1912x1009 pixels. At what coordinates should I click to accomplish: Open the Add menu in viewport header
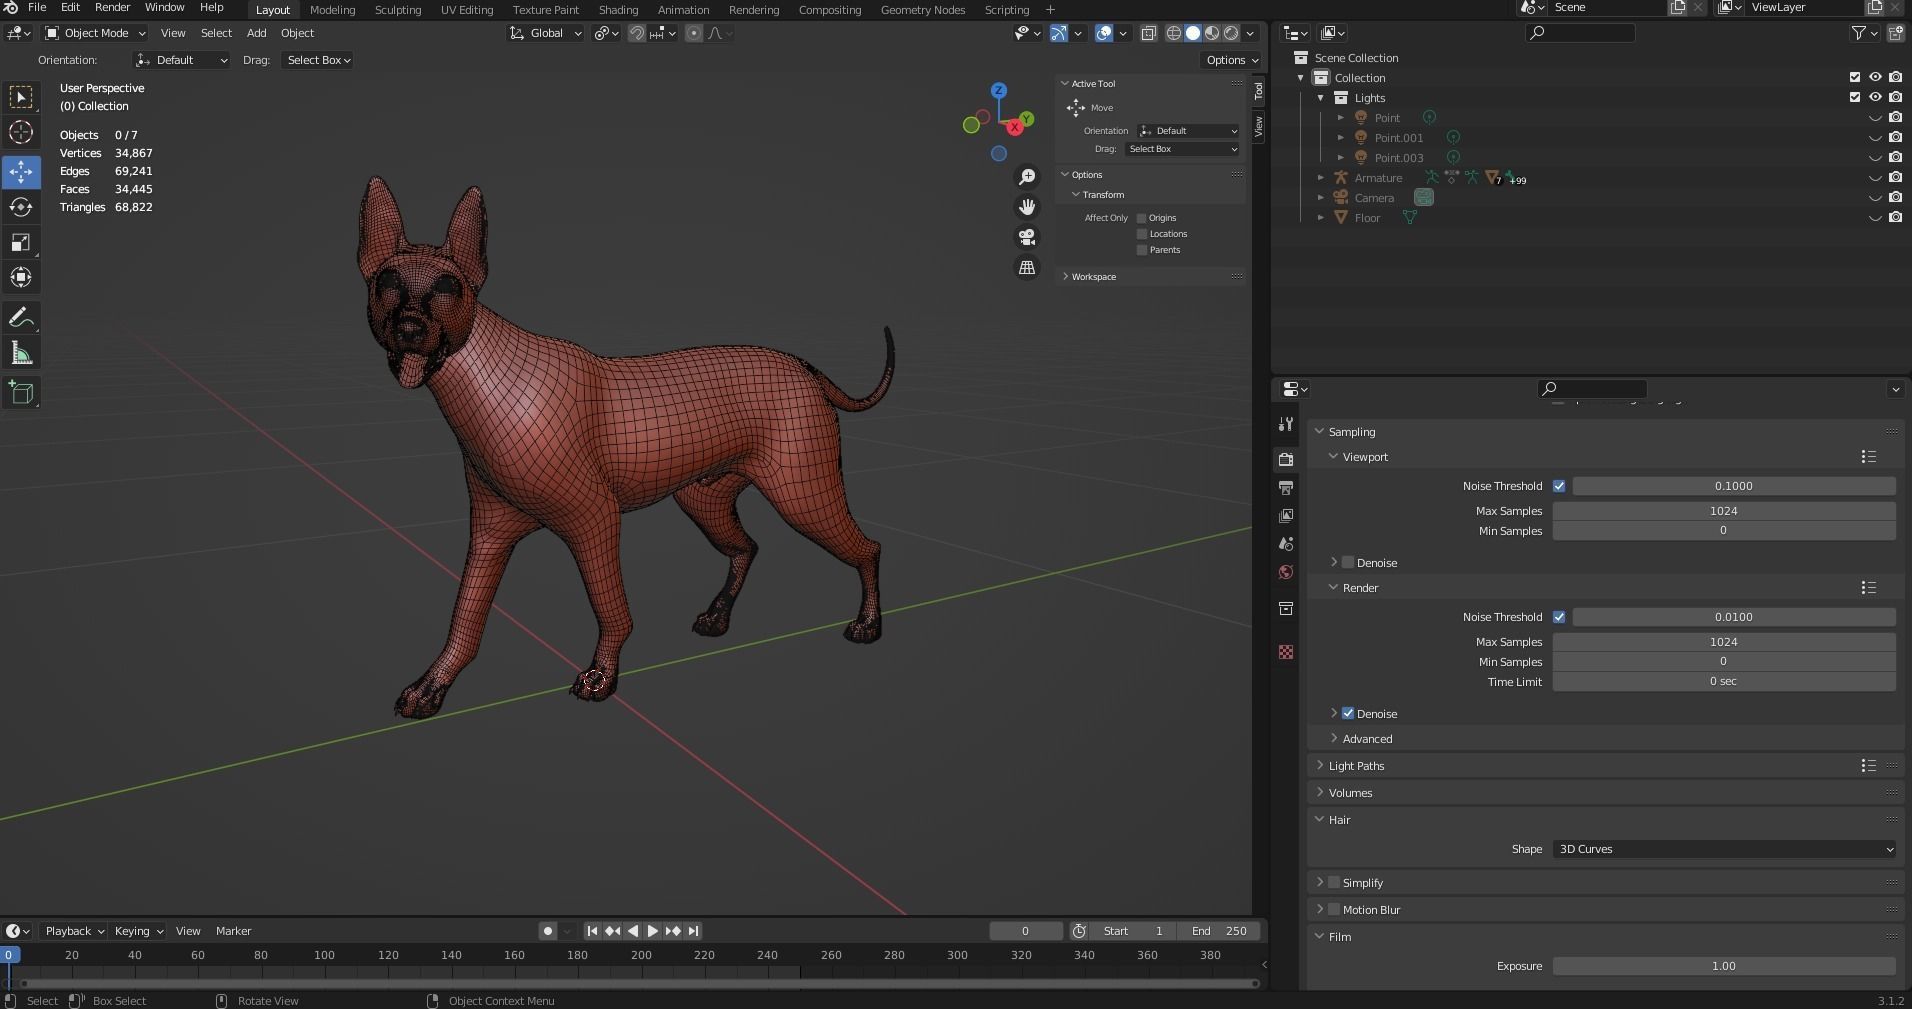click(256, 33)
